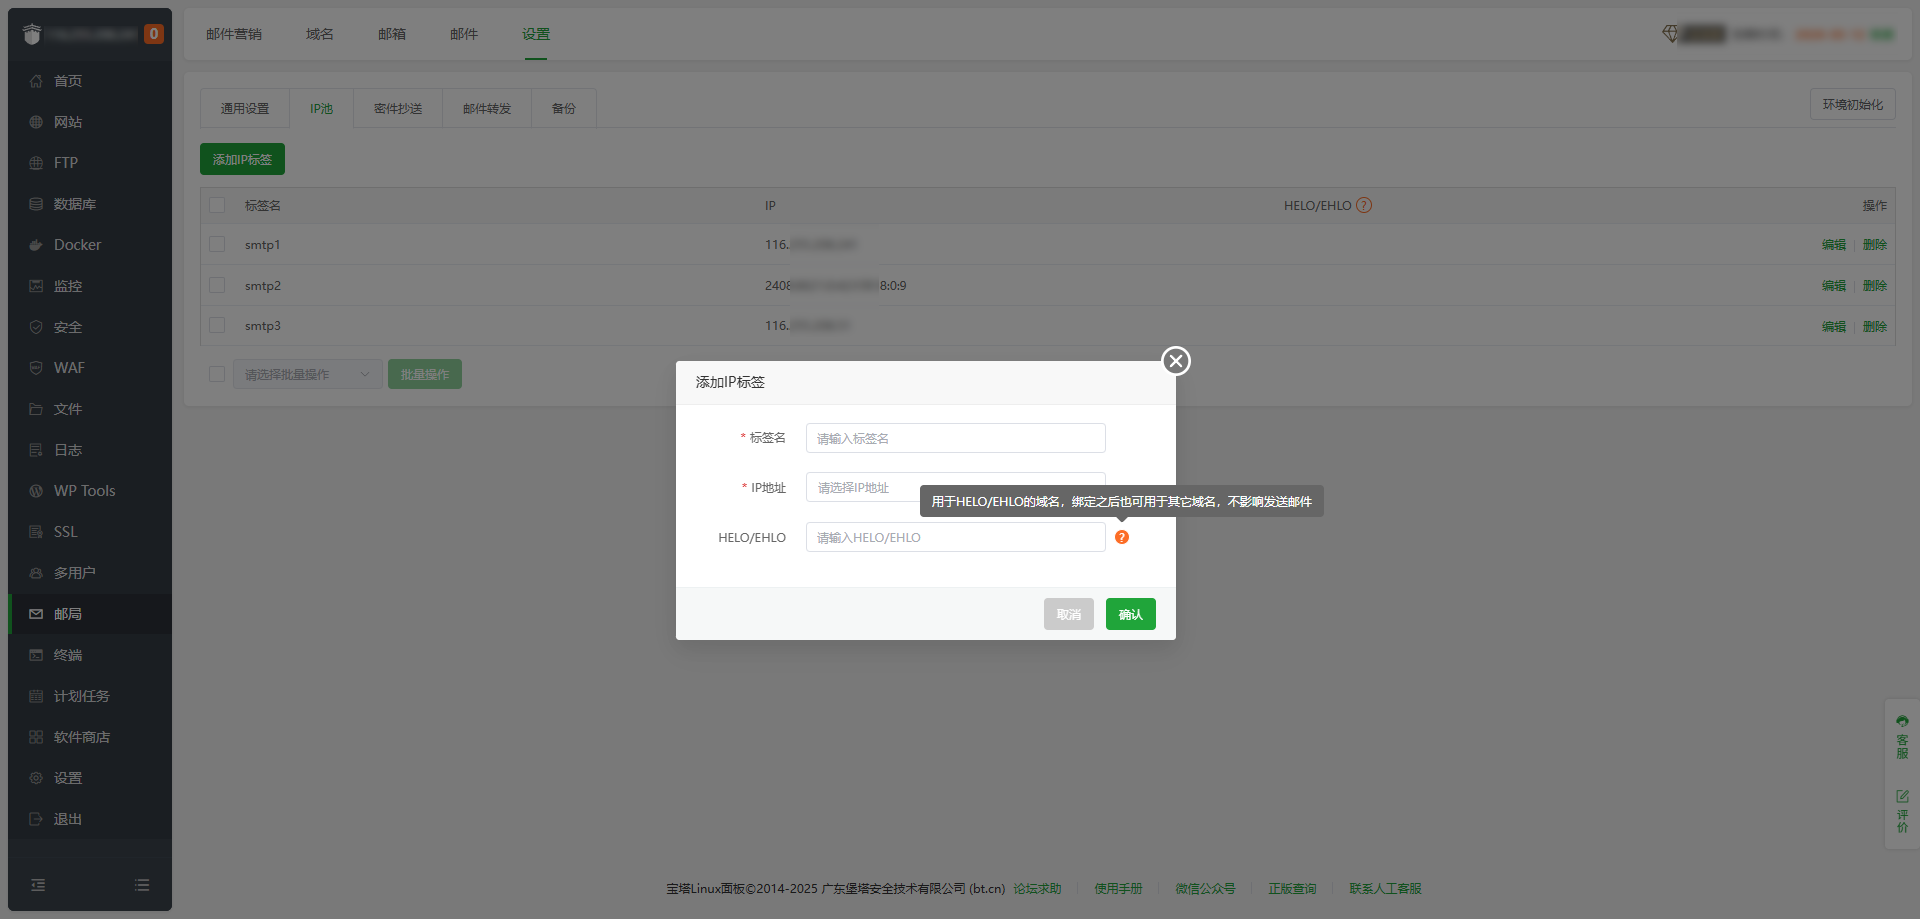The width and height of the screenshot is (1920, 919).
Task: Switch to the 密件抄送 sub-tab
Action: 398,108
